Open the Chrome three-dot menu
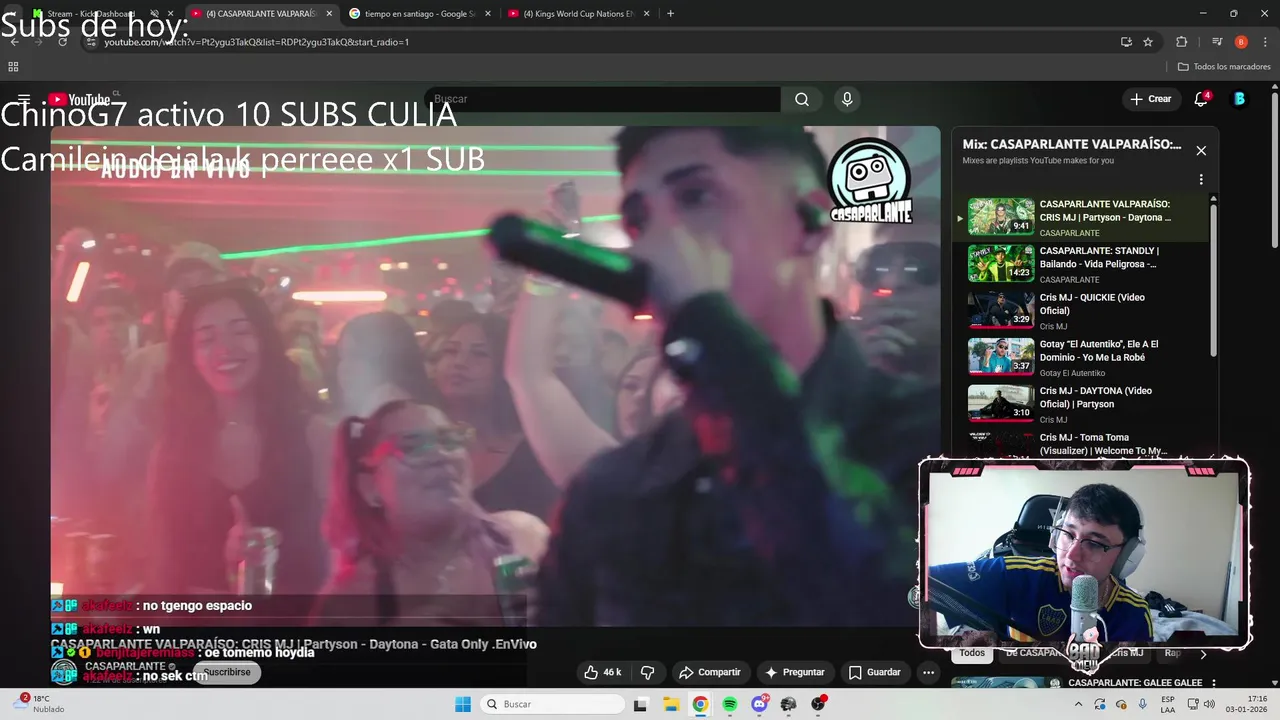The height and width of the screenshot is (720, 1280). coord(1263,42)
